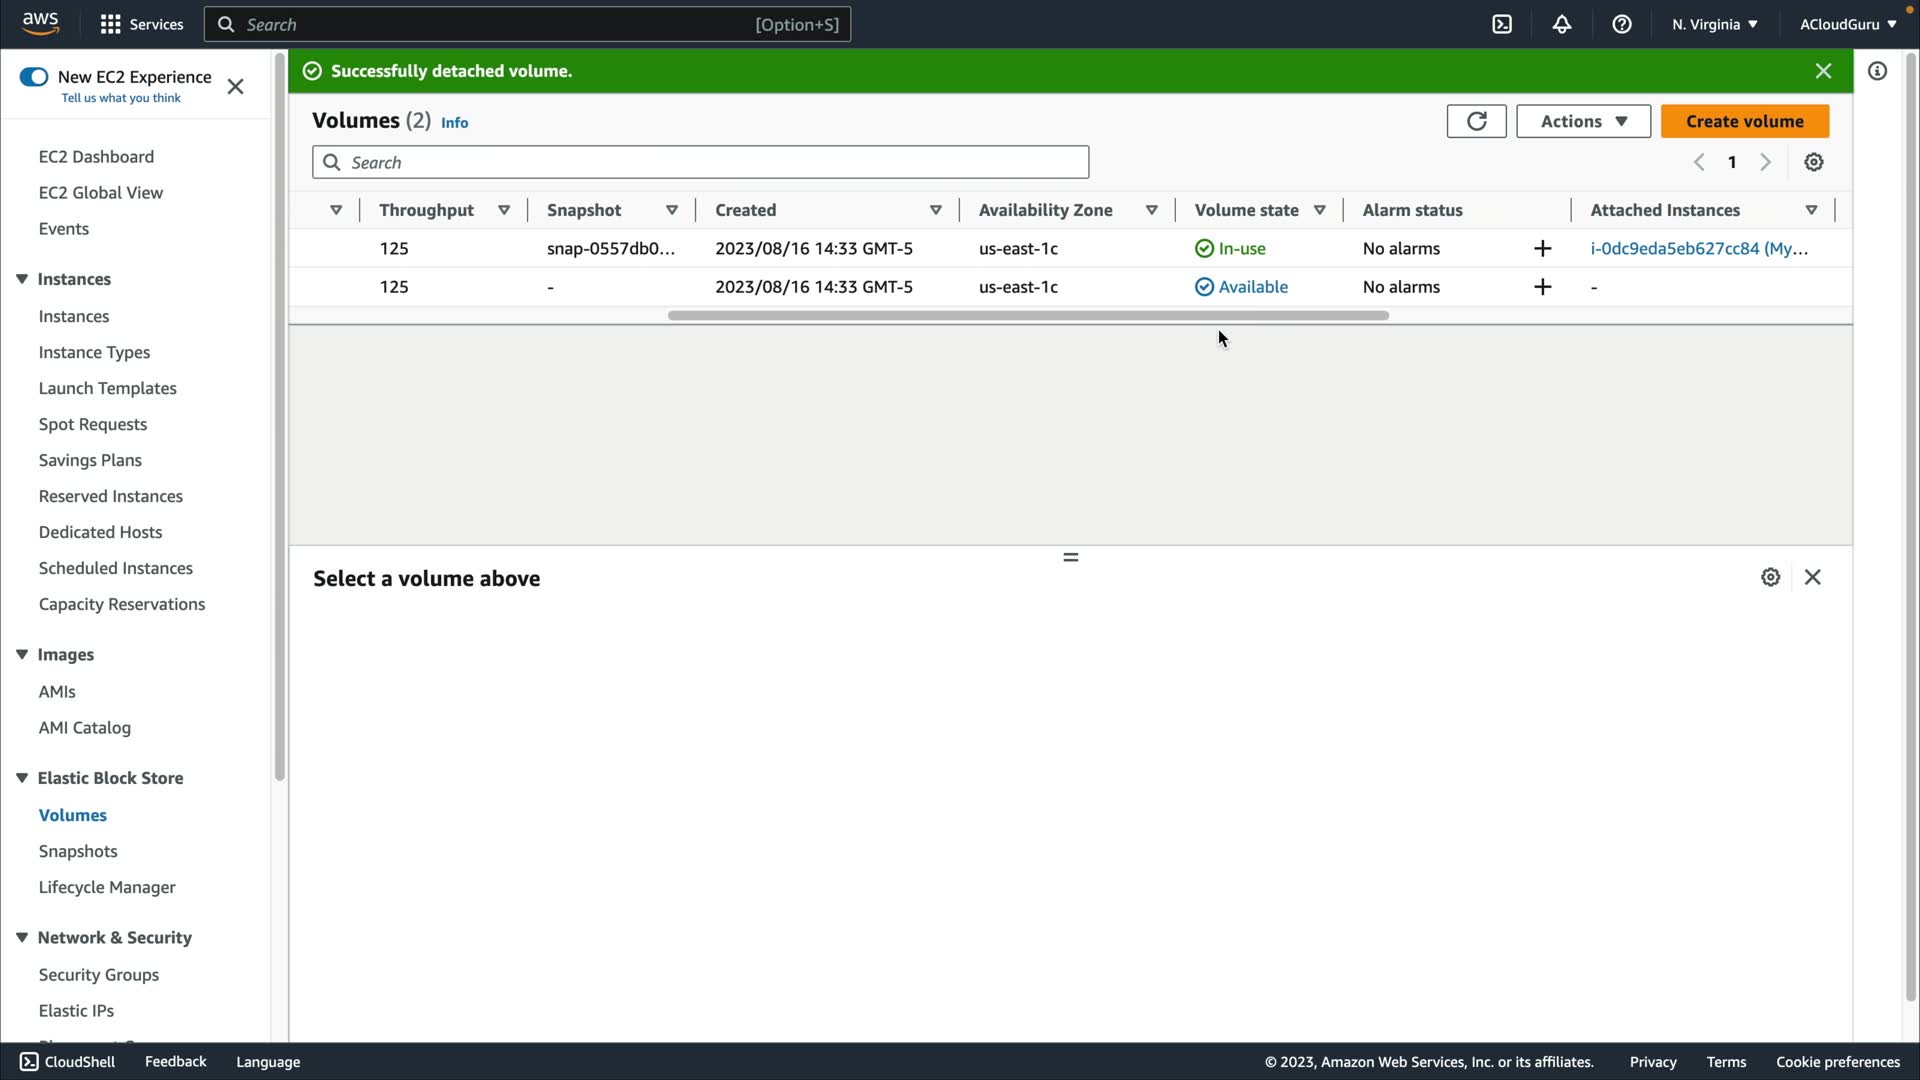Screen dimensions: 1920x1080
Task: Sort by Throughput column arrow
Action: [504, 210]
